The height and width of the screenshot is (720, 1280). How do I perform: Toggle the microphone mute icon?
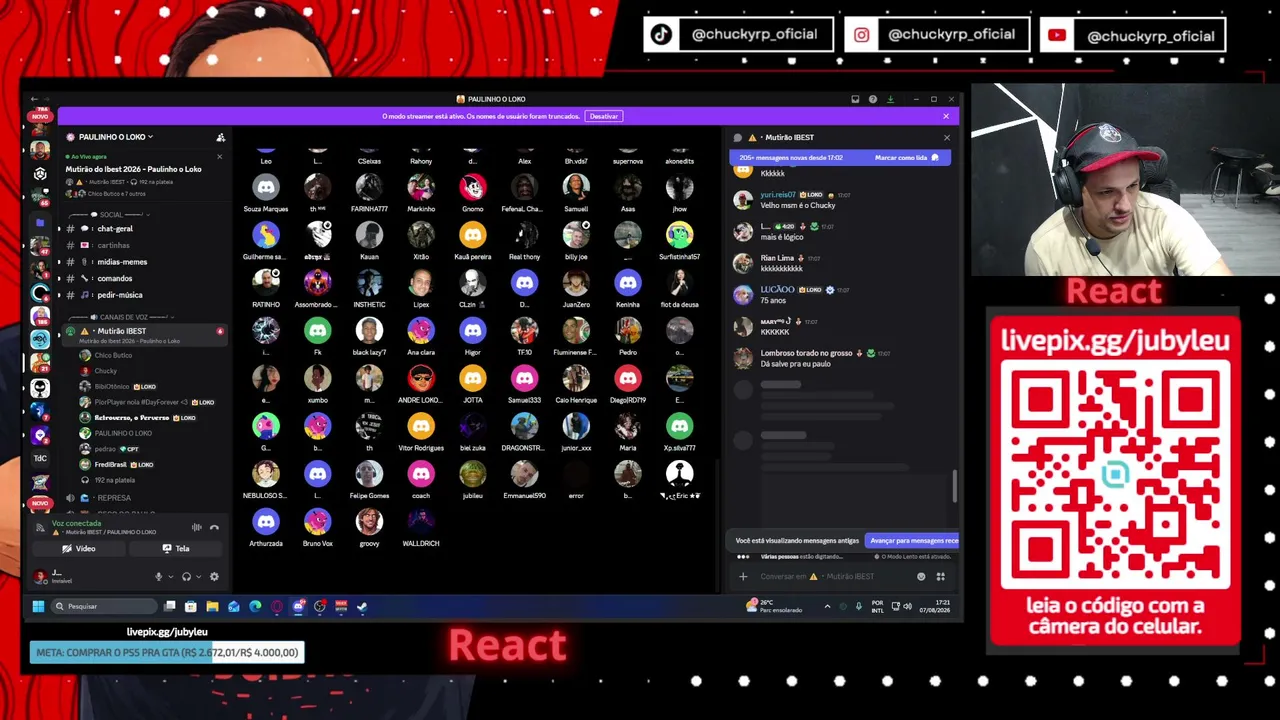158,577
